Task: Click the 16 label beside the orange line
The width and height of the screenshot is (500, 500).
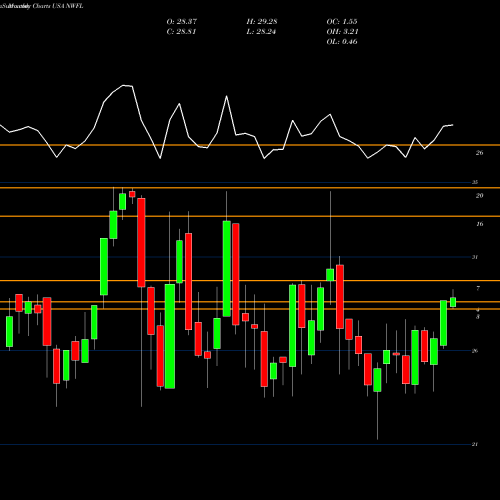Action: pos(479,224)
